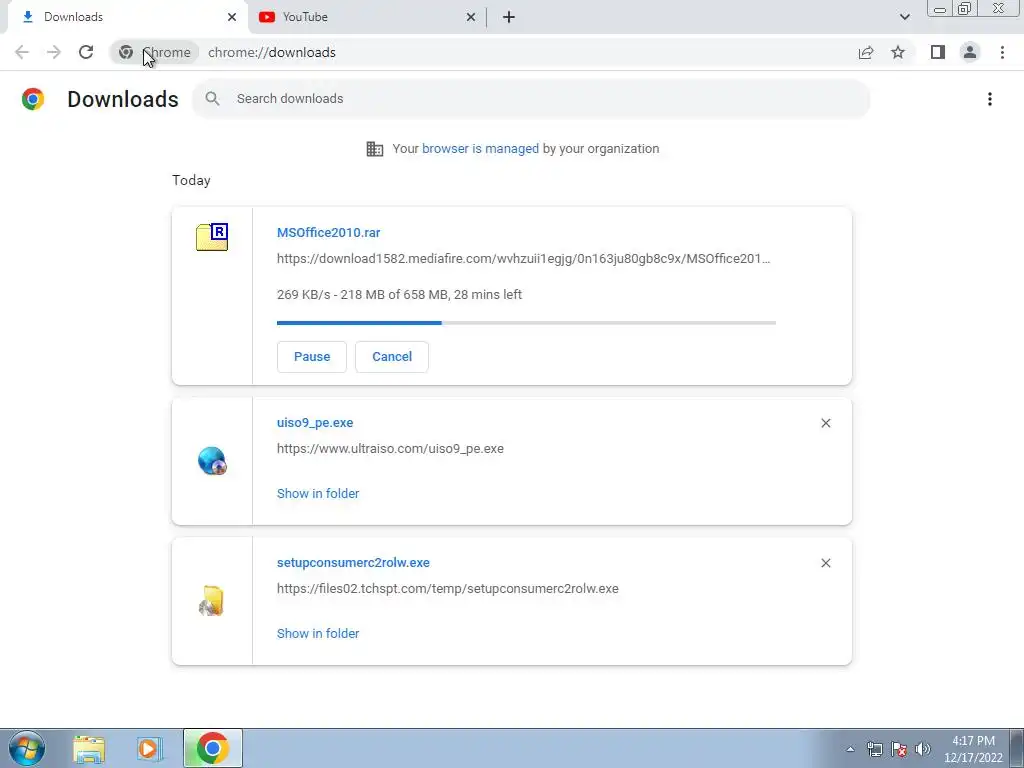Show uiso9_pe.exe in folder

(x=318, y=494)
